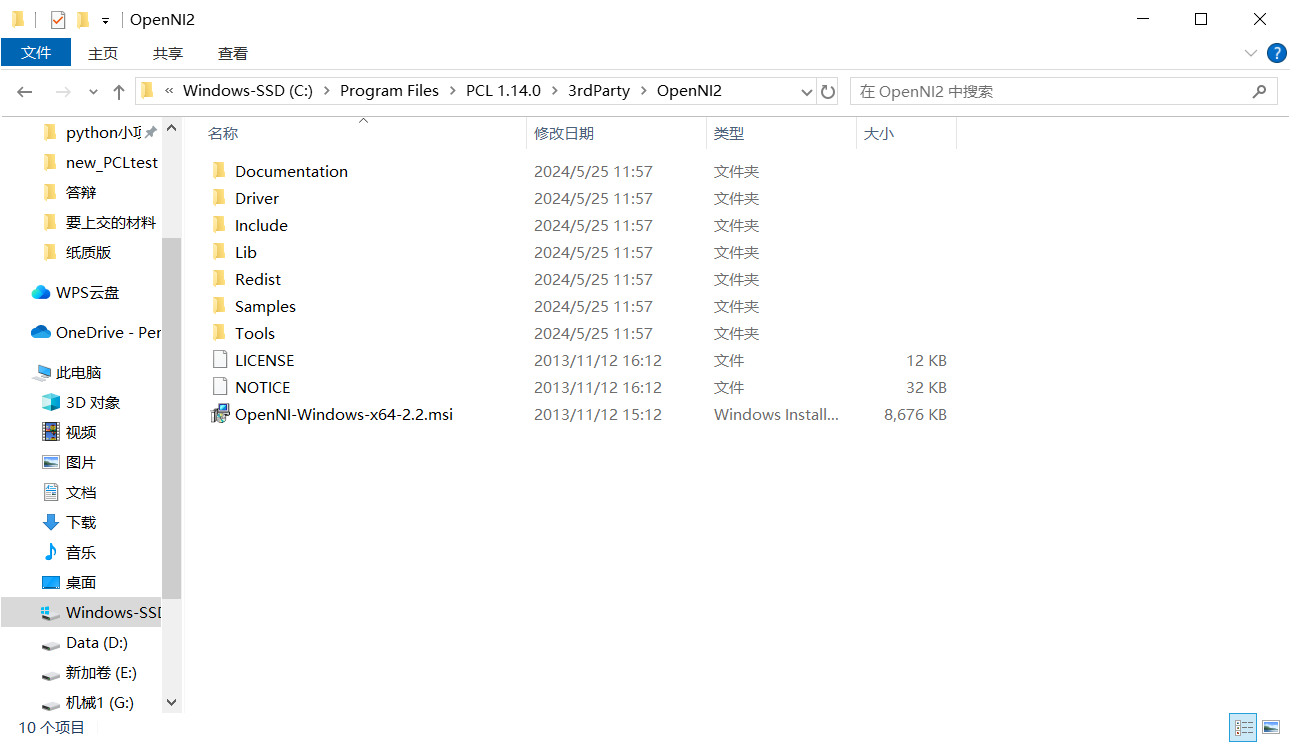Click the OneDrive cloud icon
The image size is (1291, 743).
[41, 332]
